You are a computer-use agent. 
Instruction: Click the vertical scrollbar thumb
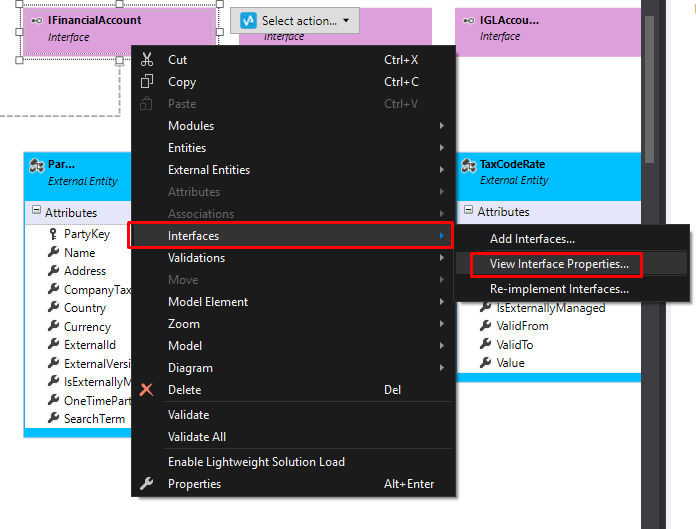pos(649,89)
